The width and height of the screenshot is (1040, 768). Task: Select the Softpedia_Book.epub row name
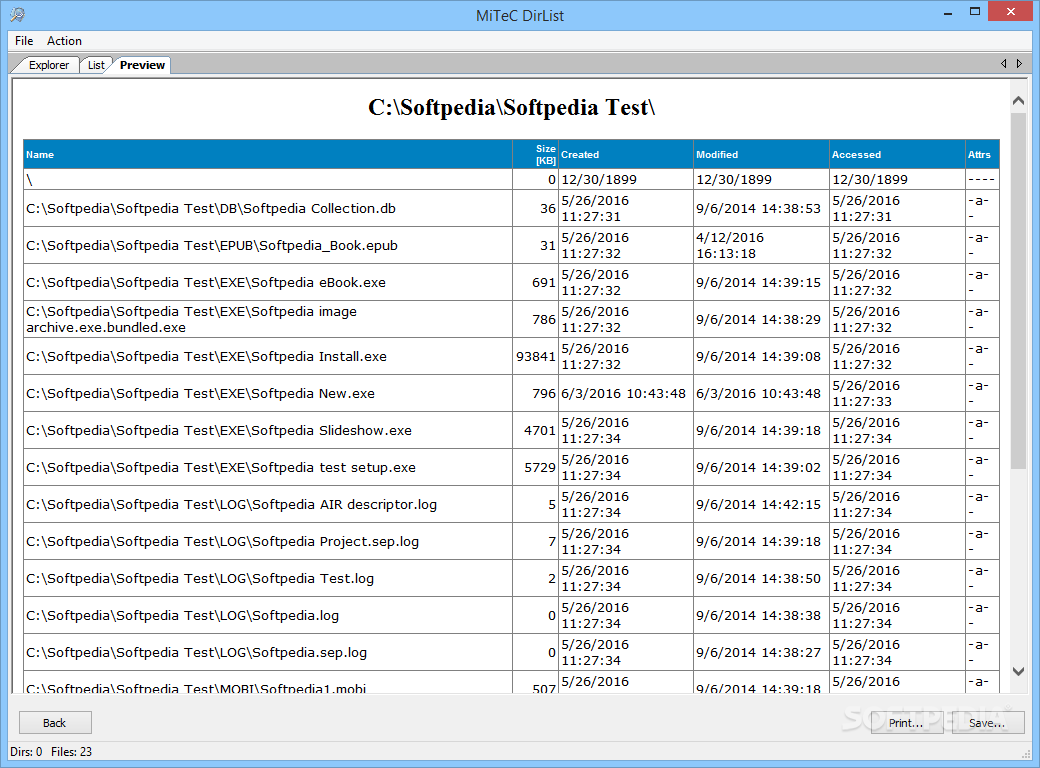(212, 245)
